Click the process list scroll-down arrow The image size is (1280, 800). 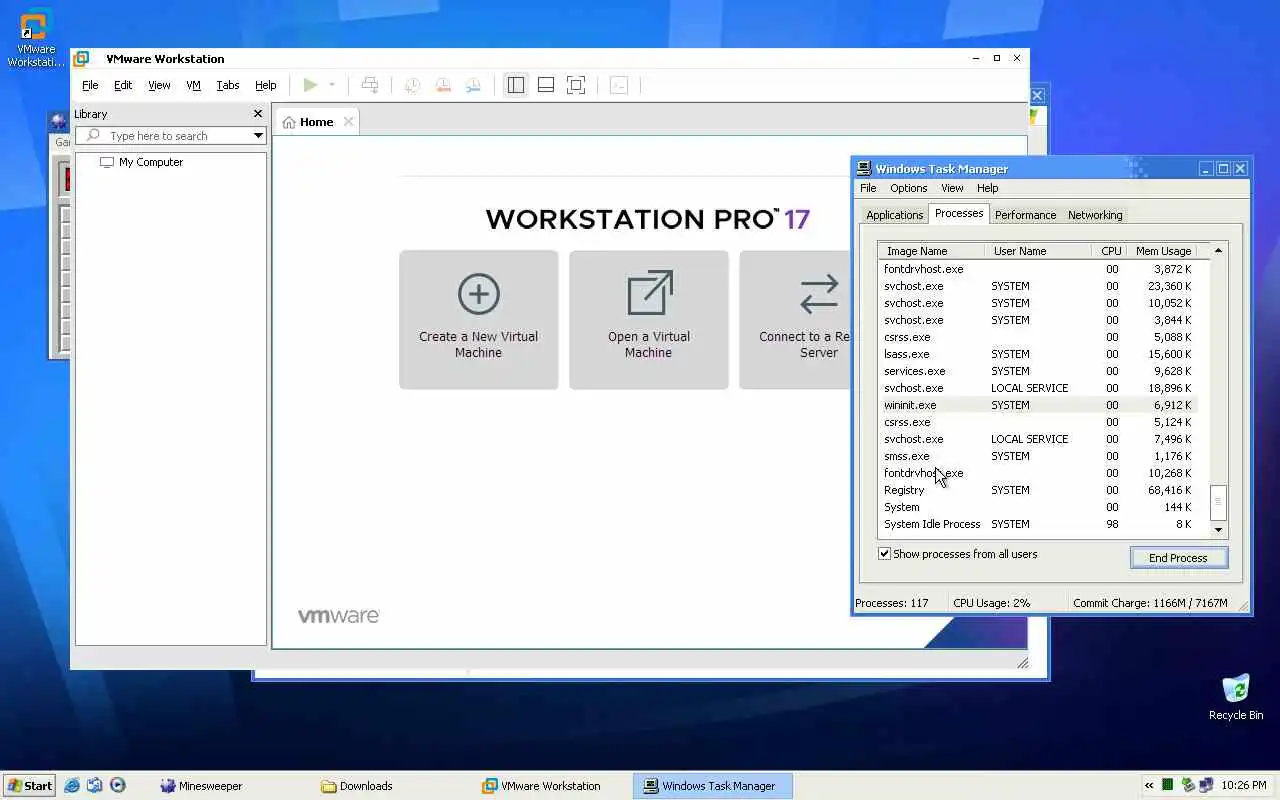point(1218,529)
